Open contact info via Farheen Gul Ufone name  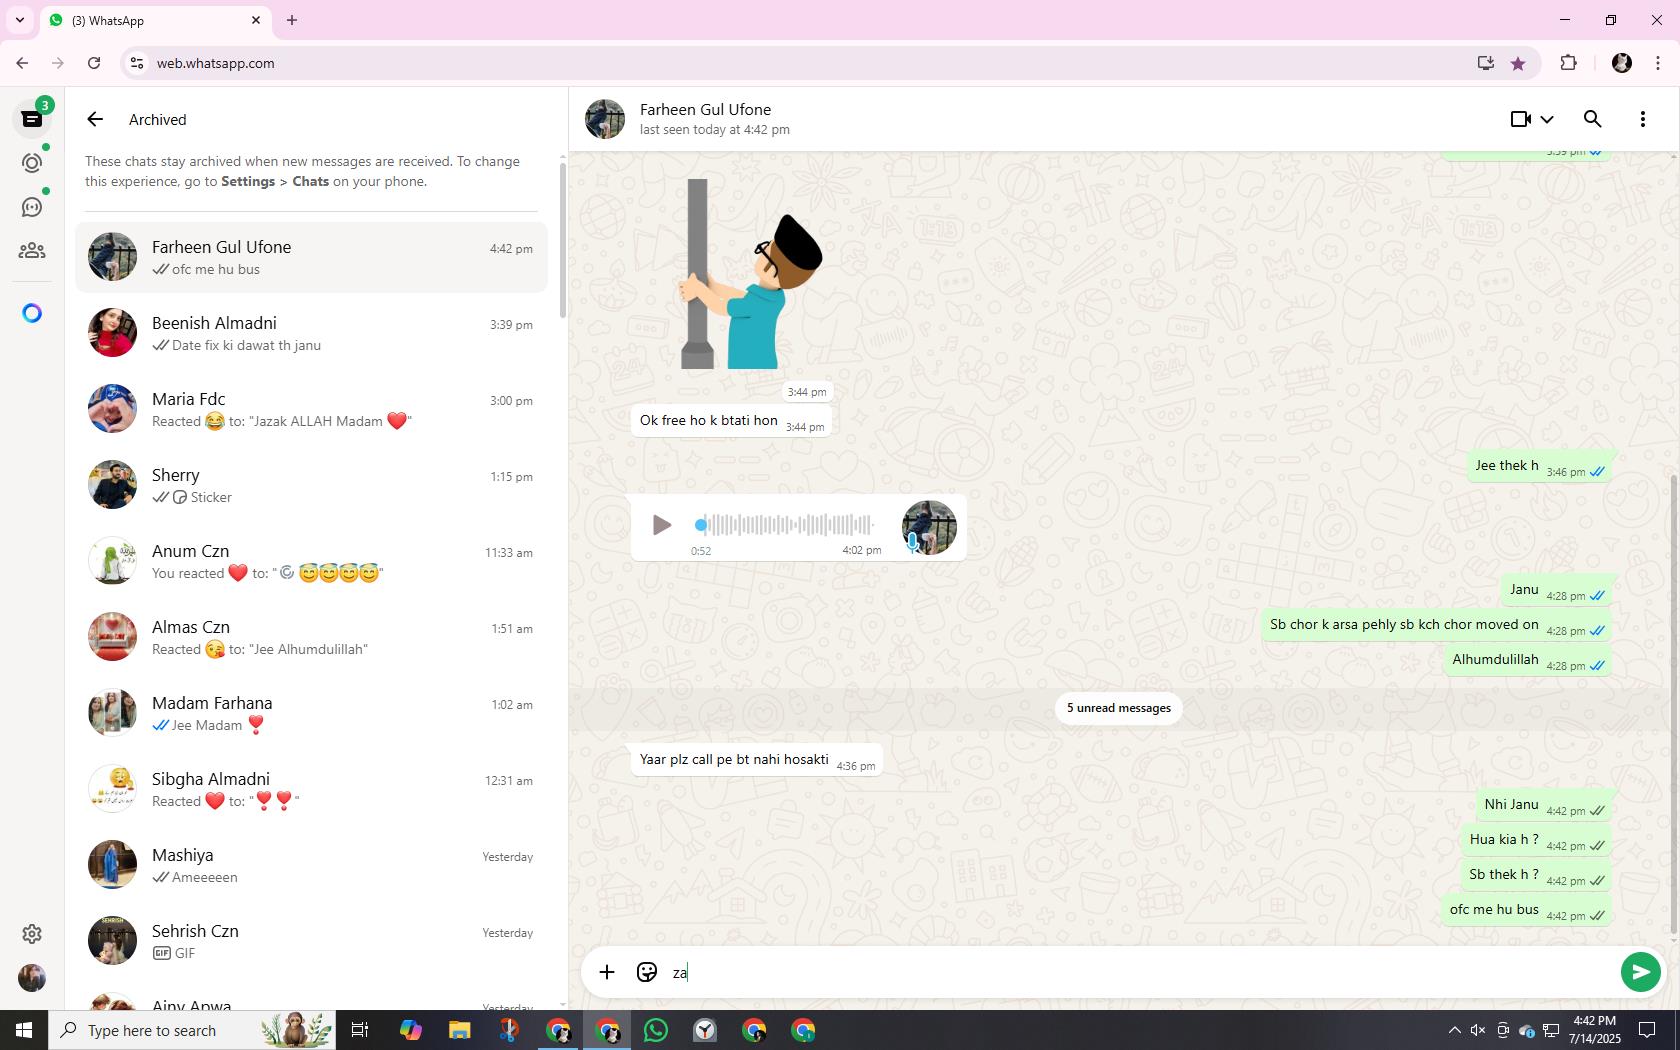tap(705, 110)
